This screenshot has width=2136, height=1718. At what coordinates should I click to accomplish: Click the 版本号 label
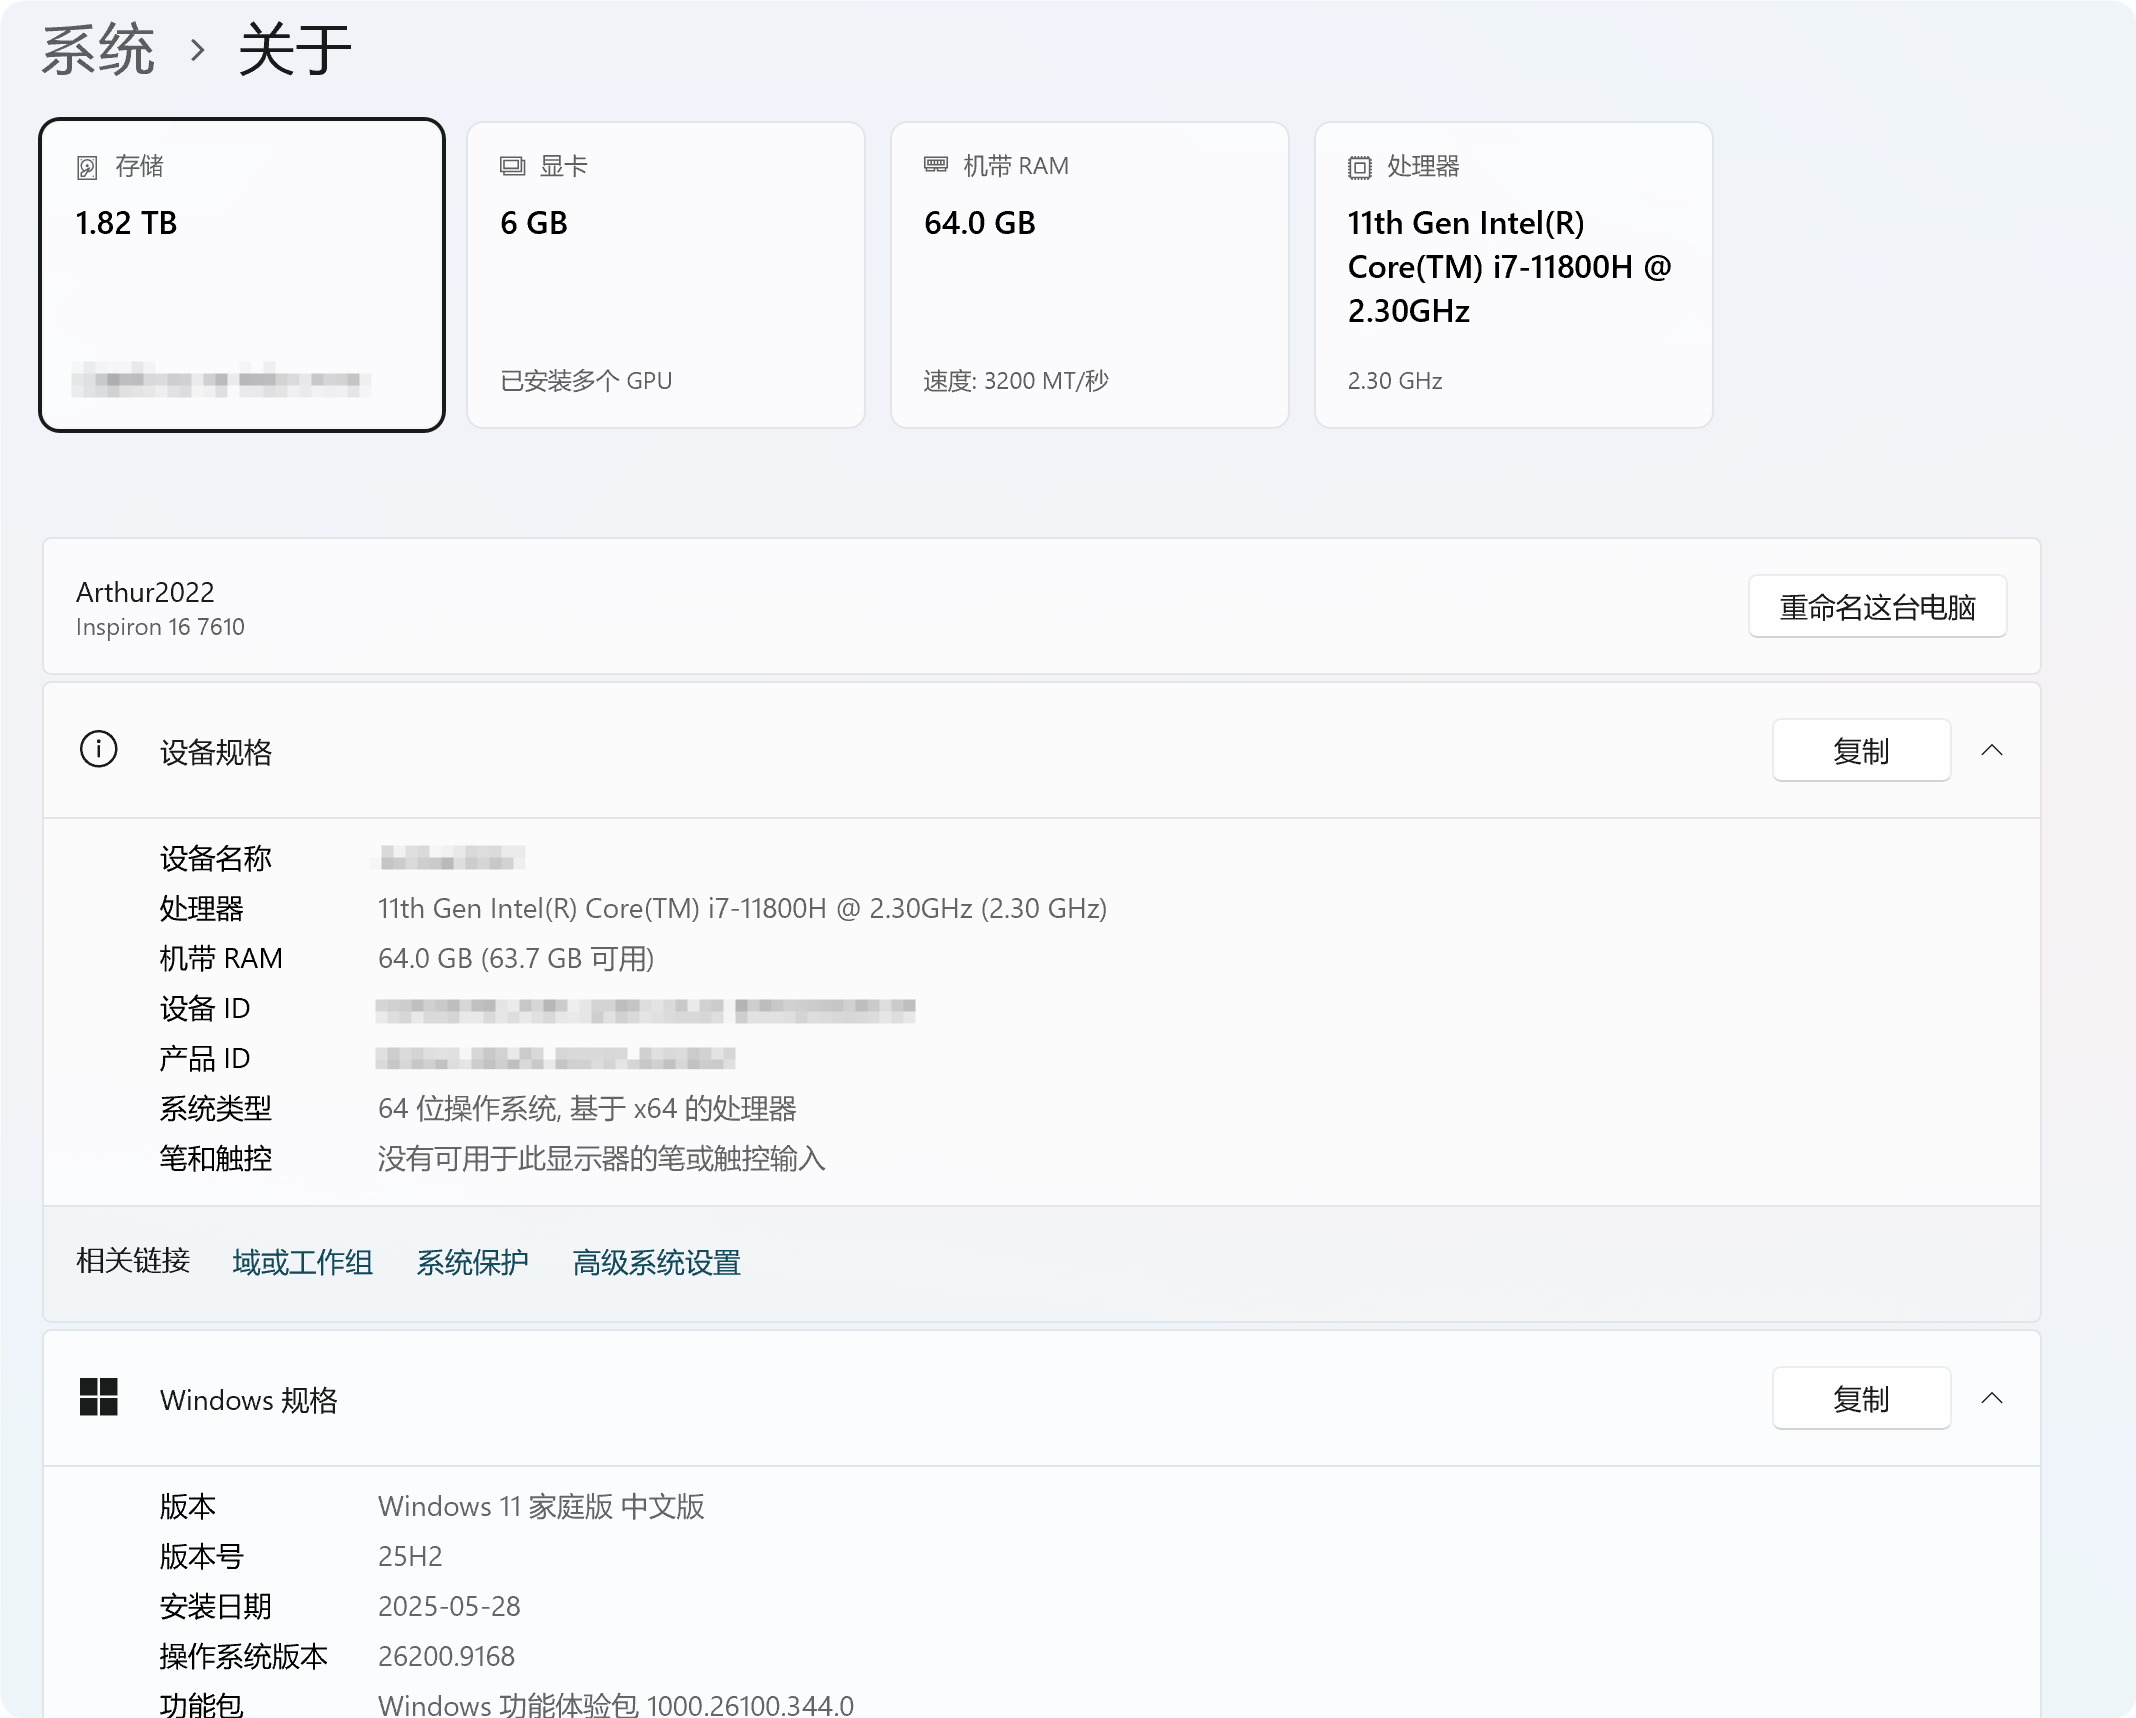[202, 1556]
